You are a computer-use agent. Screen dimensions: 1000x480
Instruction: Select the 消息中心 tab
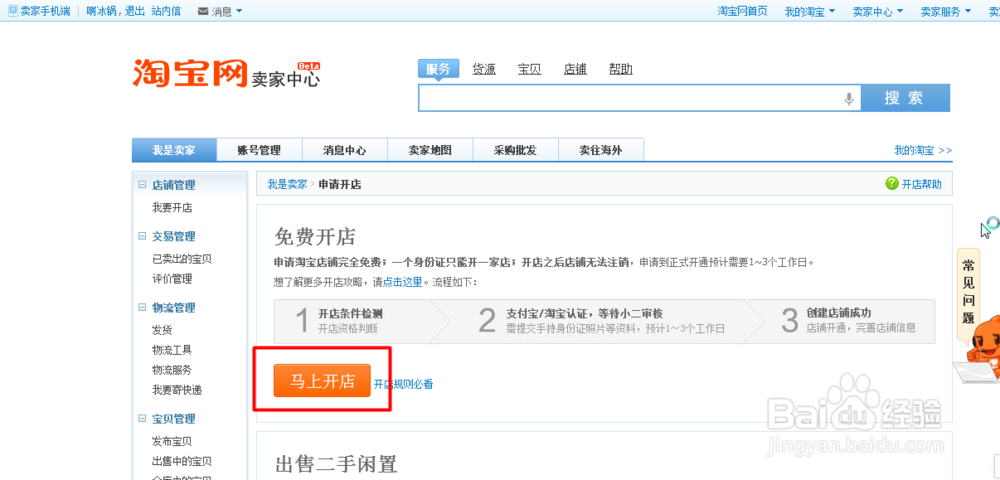click(344, 150)
